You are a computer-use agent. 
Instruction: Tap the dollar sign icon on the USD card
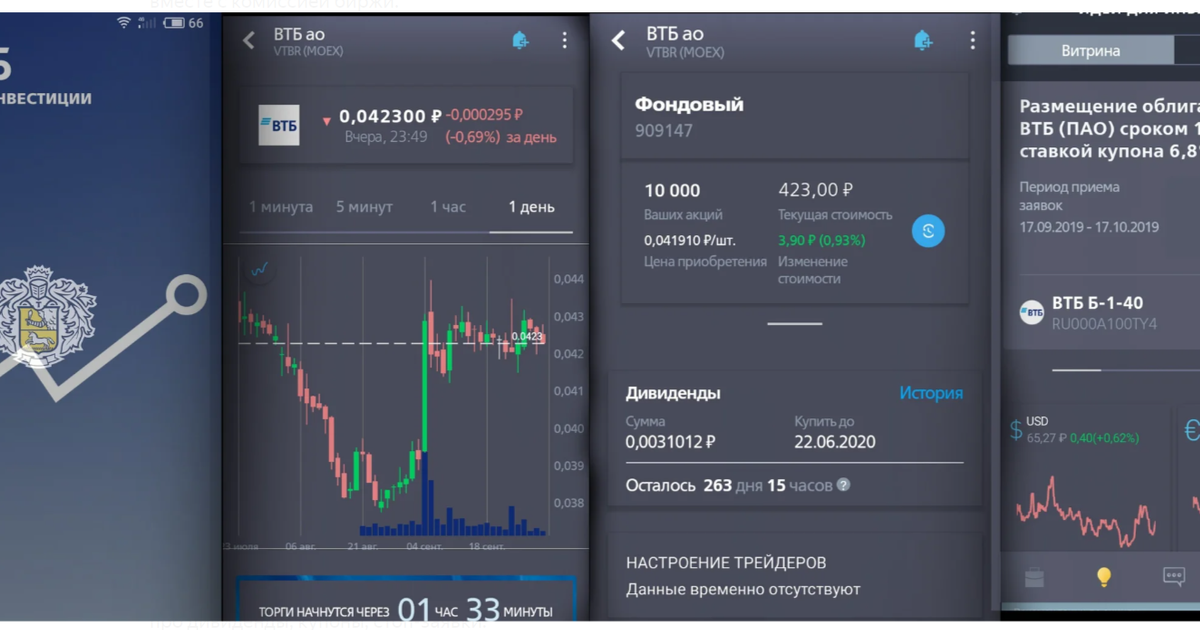coord(1016,430)
